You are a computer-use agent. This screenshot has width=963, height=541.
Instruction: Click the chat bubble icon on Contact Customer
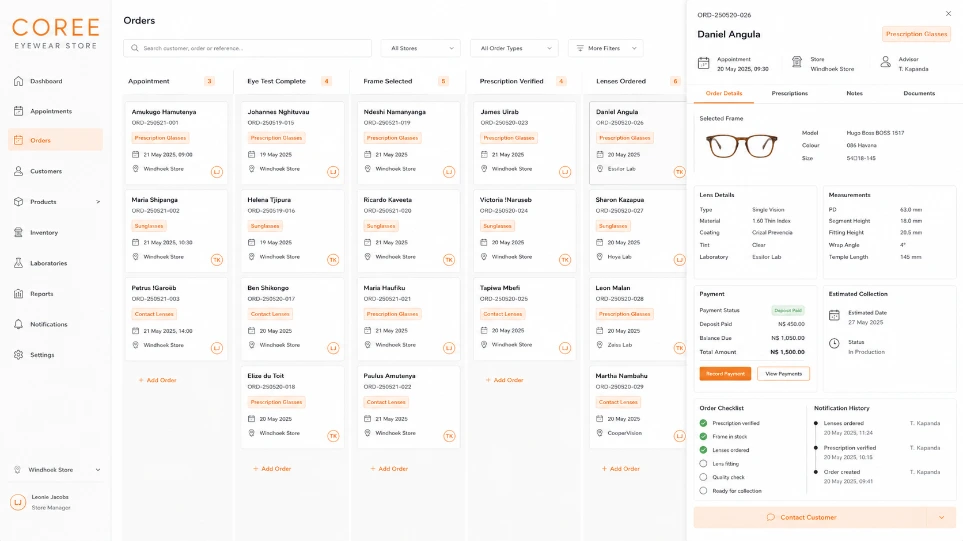pyautogui.click(x=771, y=518)
